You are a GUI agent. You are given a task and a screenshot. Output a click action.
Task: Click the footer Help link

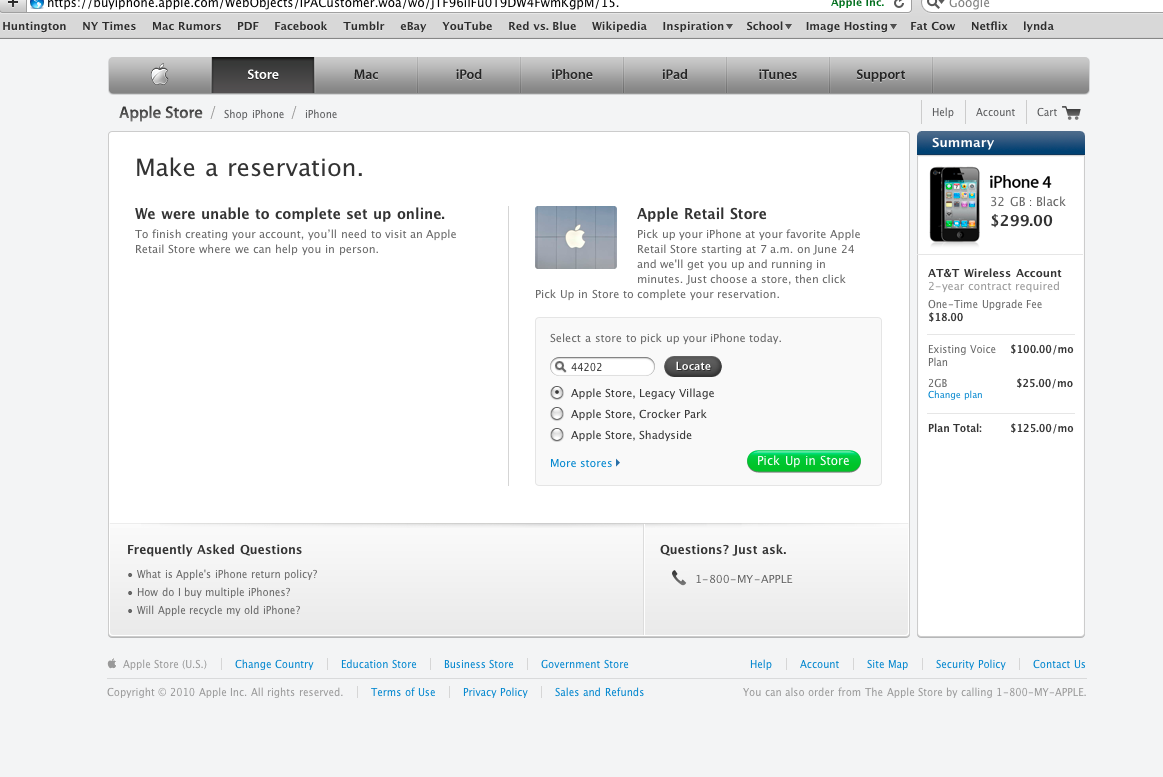point(761,664)
